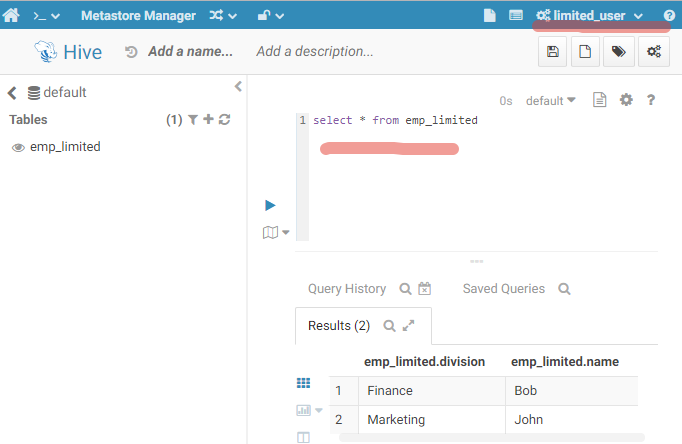Save the query using the floppy disk icon

(552, 52)
